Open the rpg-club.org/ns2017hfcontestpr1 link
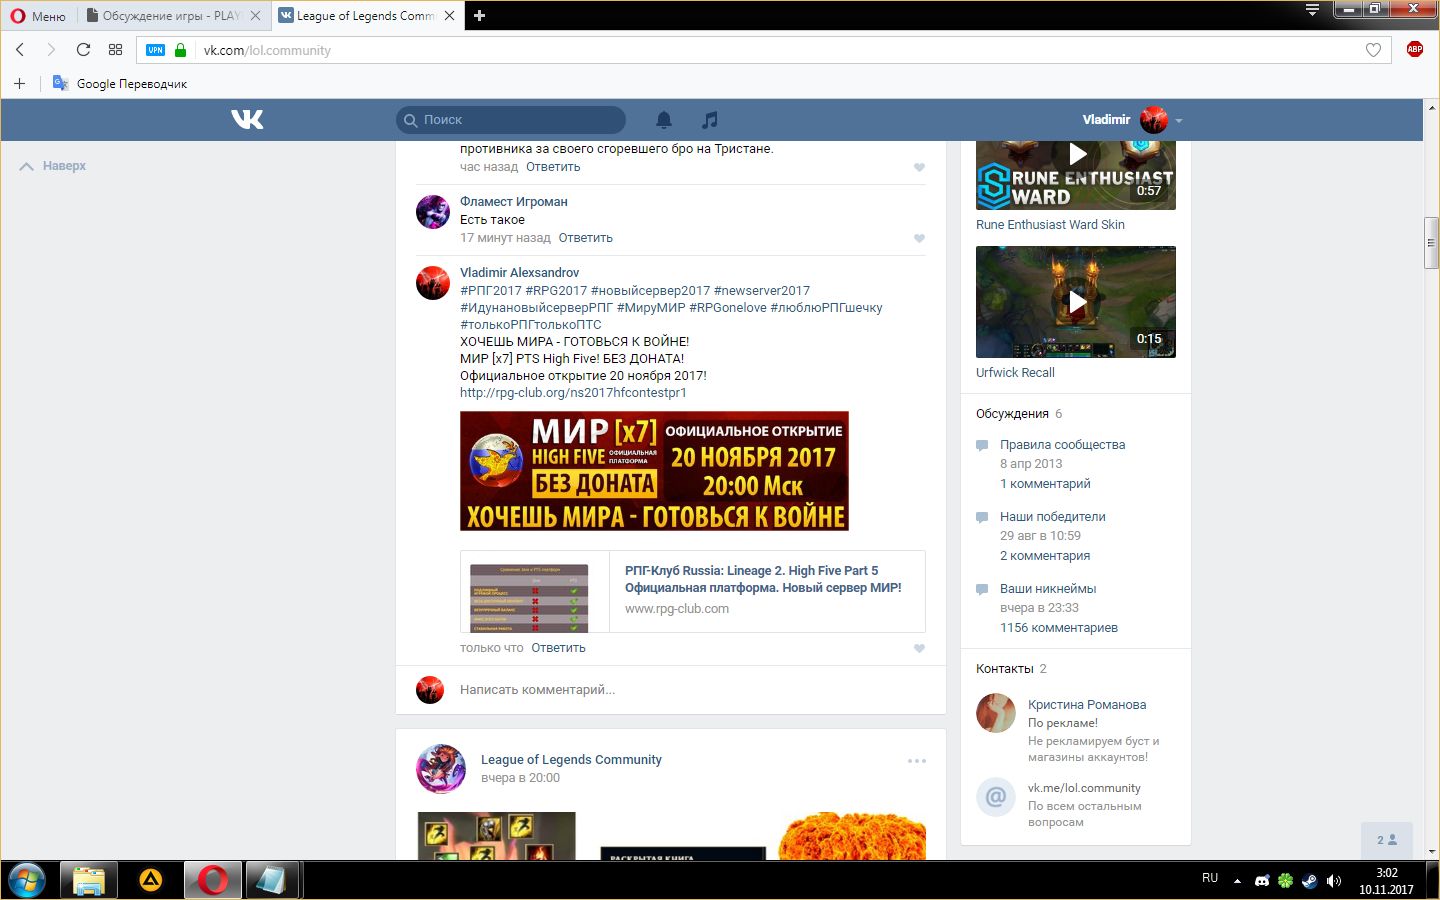Viewport: 1440px width, 900px height. (573, 393)
